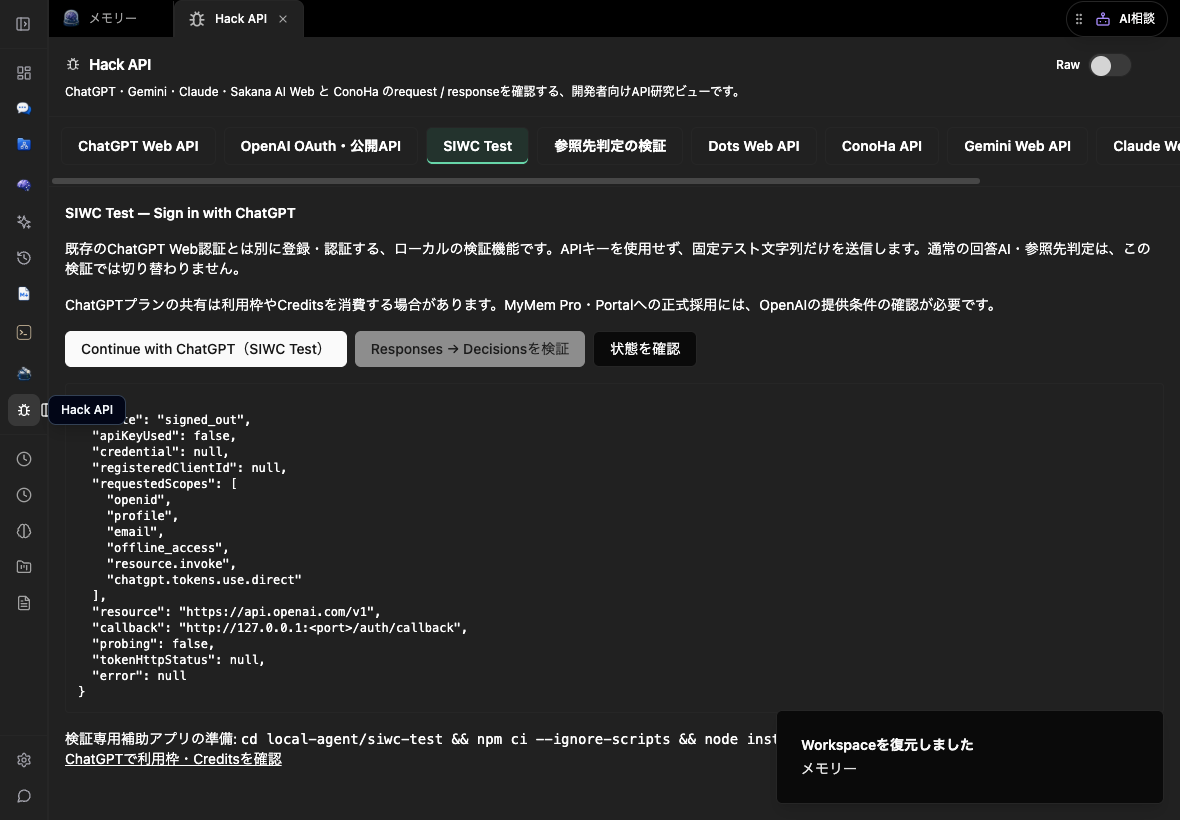Select the Hack API bug icon in sidebar

tap(23, 410)
